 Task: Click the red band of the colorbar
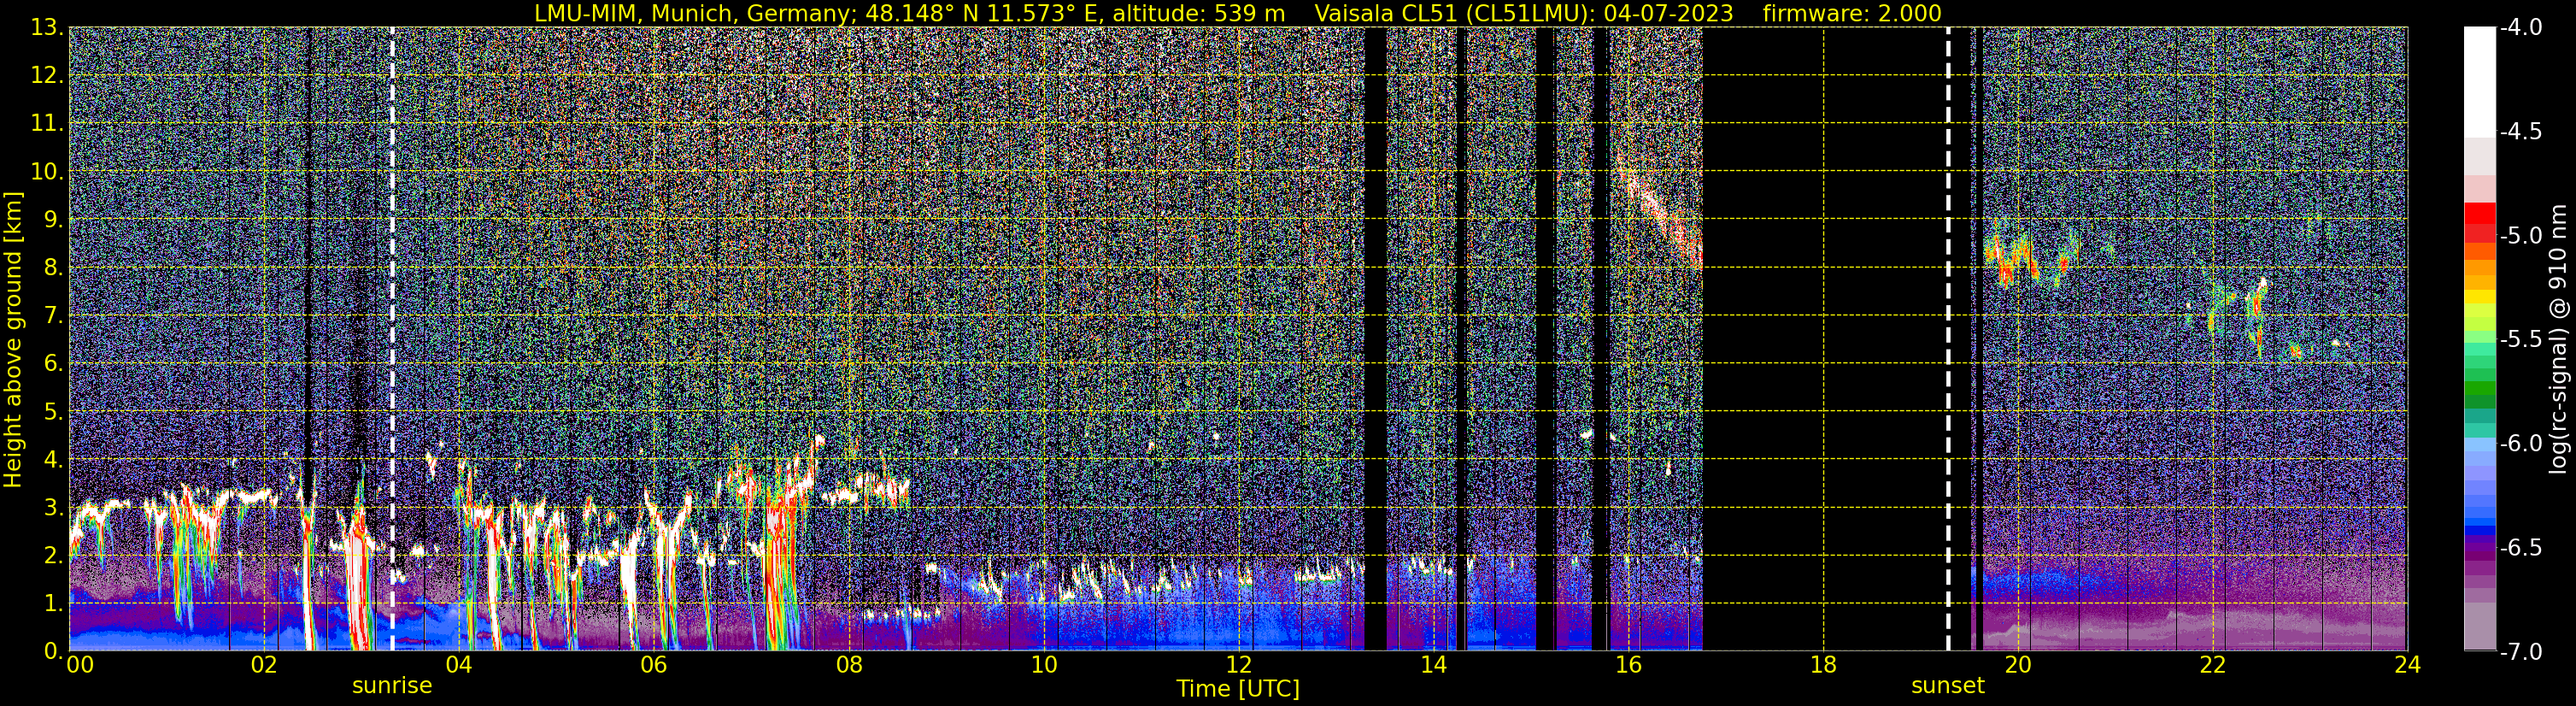(x=2479, y=222)
